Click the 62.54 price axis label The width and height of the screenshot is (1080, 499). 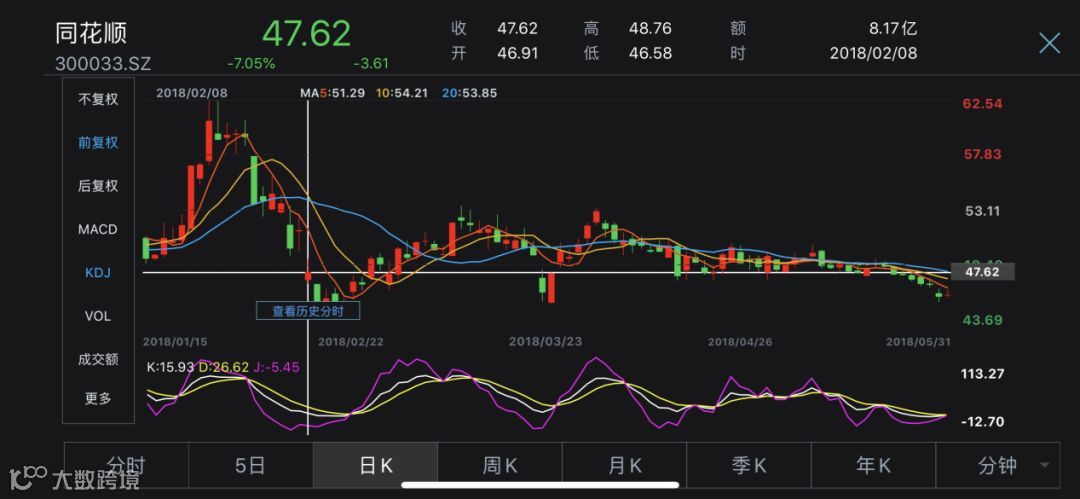tap(982, 104)
